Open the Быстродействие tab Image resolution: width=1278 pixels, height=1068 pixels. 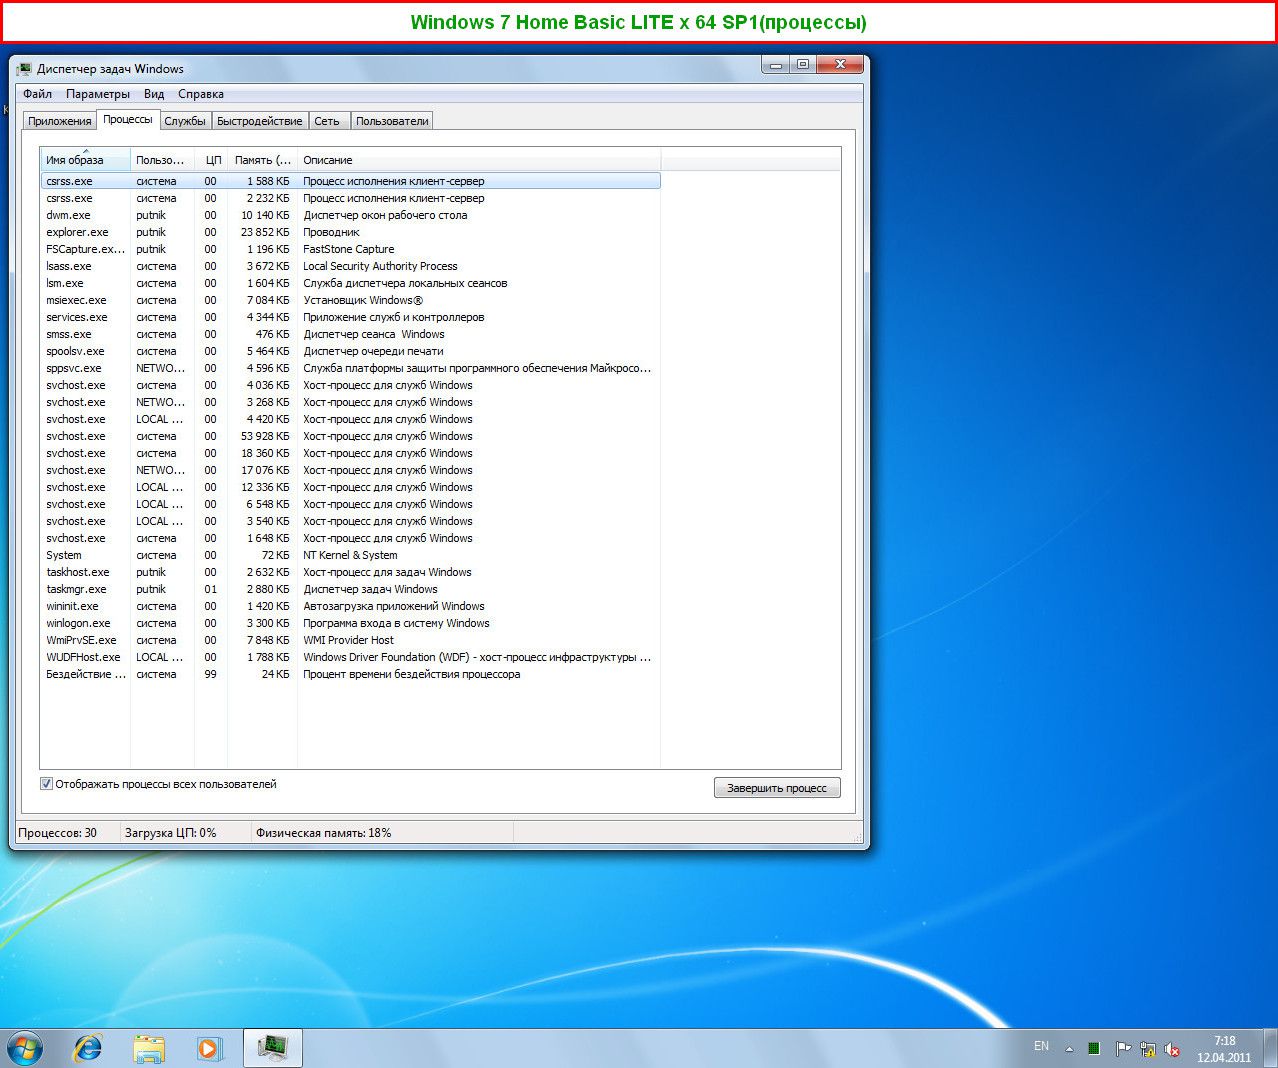tap(260, 121)
